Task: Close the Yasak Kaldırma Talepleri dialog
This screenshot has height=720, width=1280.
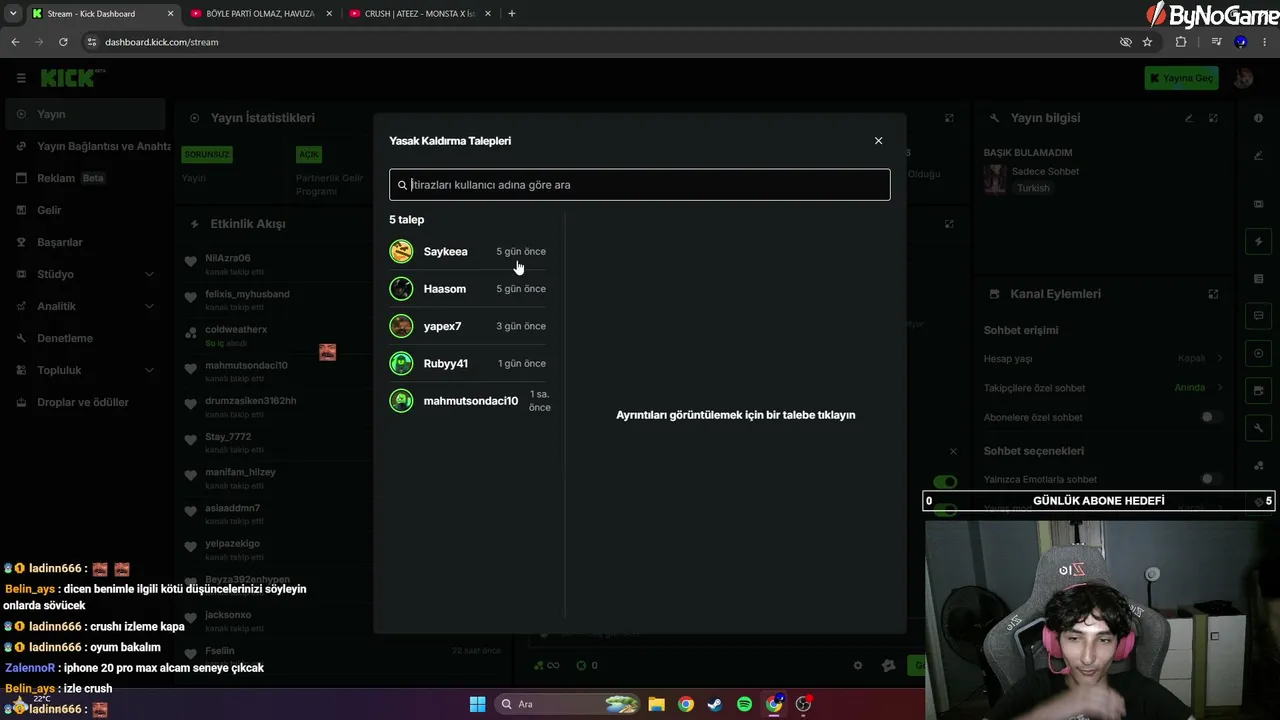Action: 878,141
